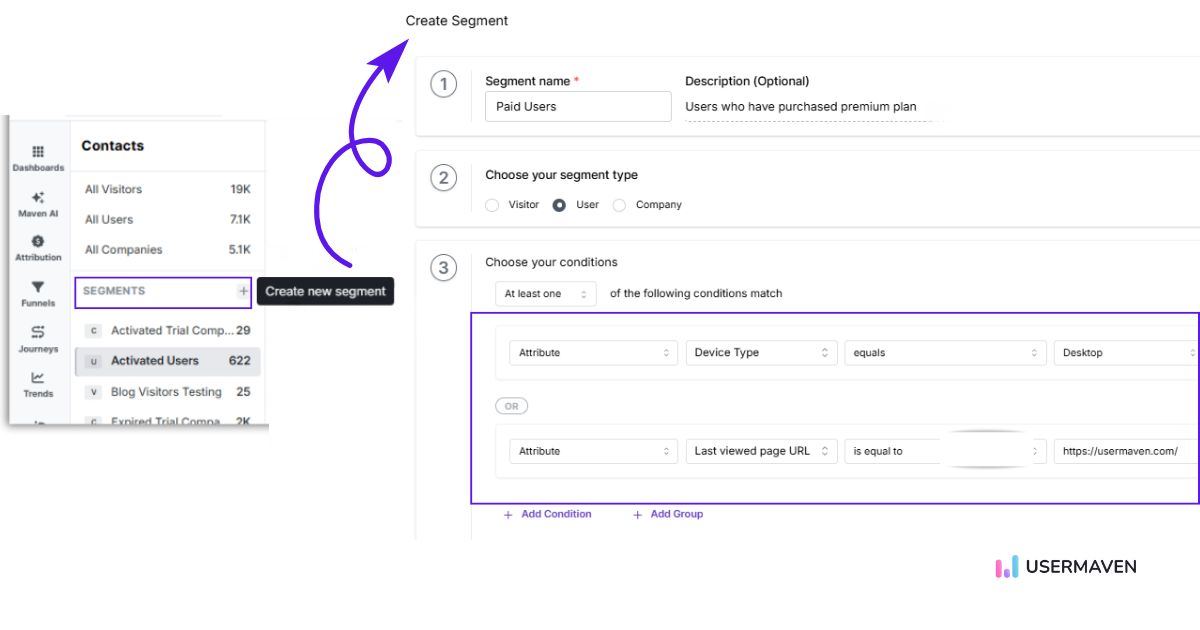Viewport: 1200px width, 630px height.
Task: Select the User segment type radio
Action: (559, 205)
